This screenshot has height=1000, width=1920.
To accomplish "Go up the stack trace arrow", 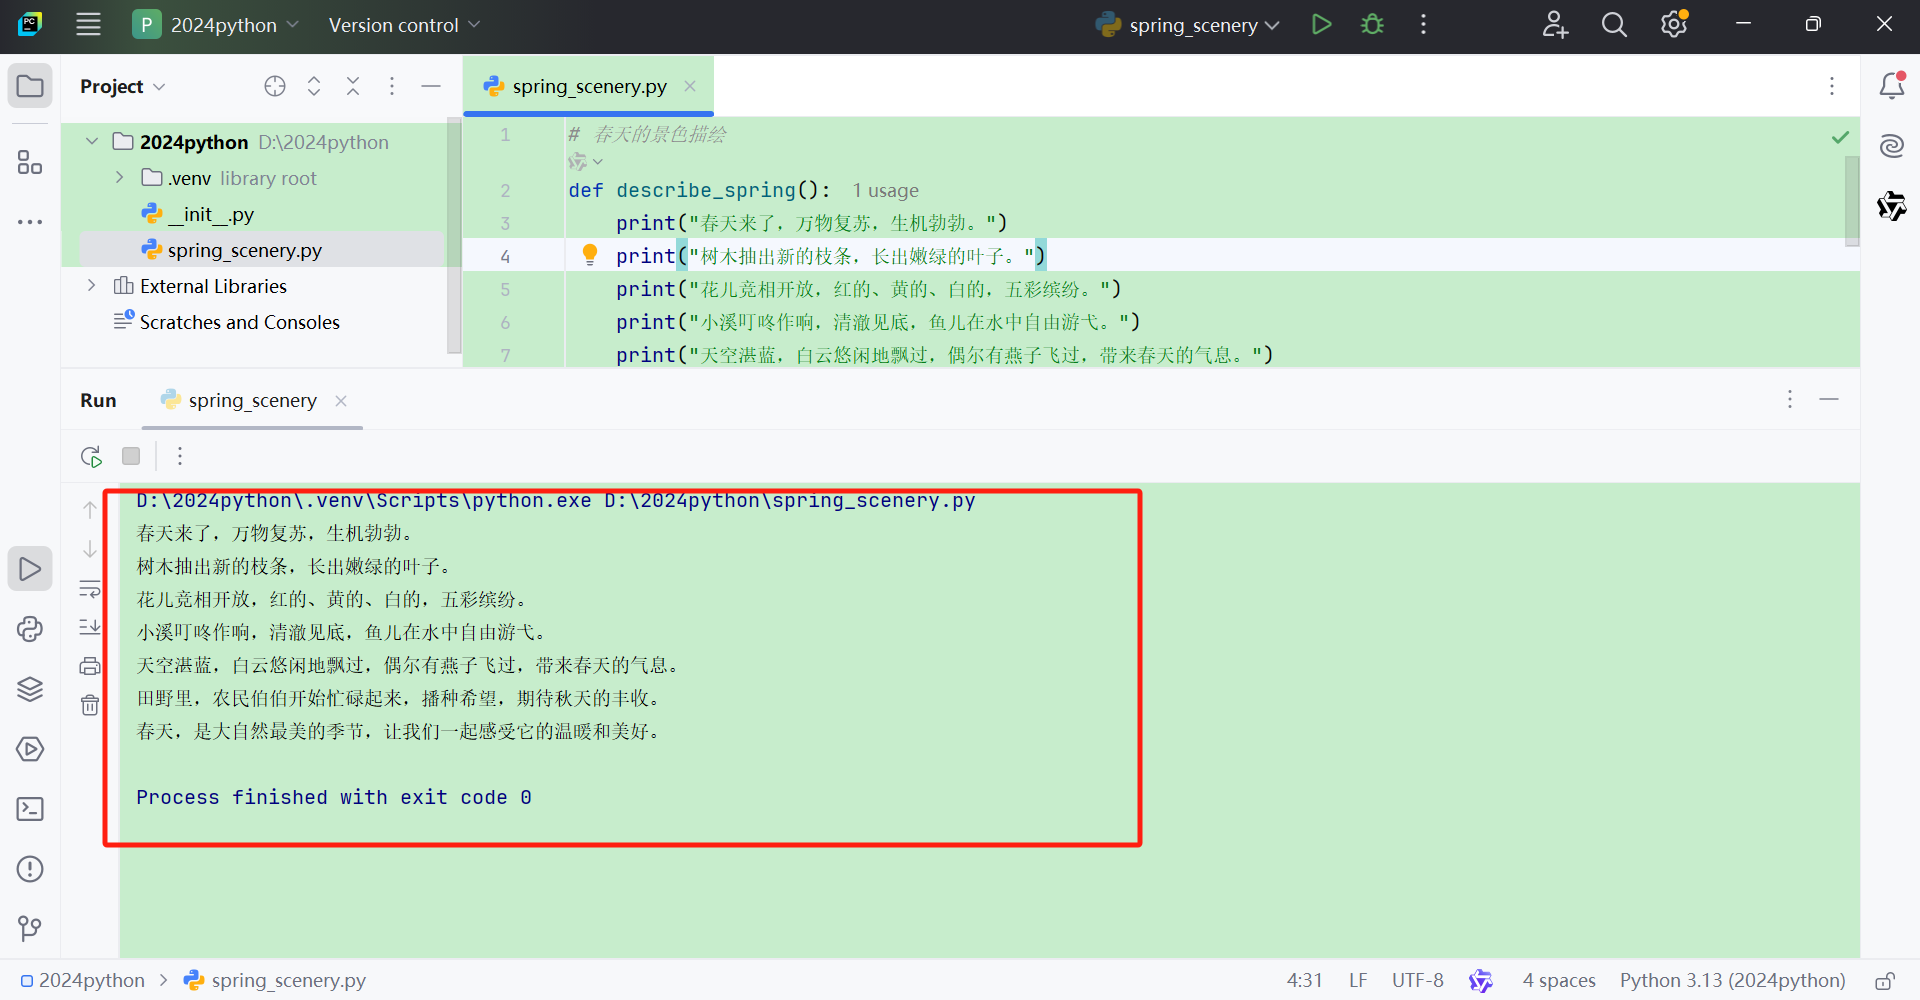I will pos(90,510).
